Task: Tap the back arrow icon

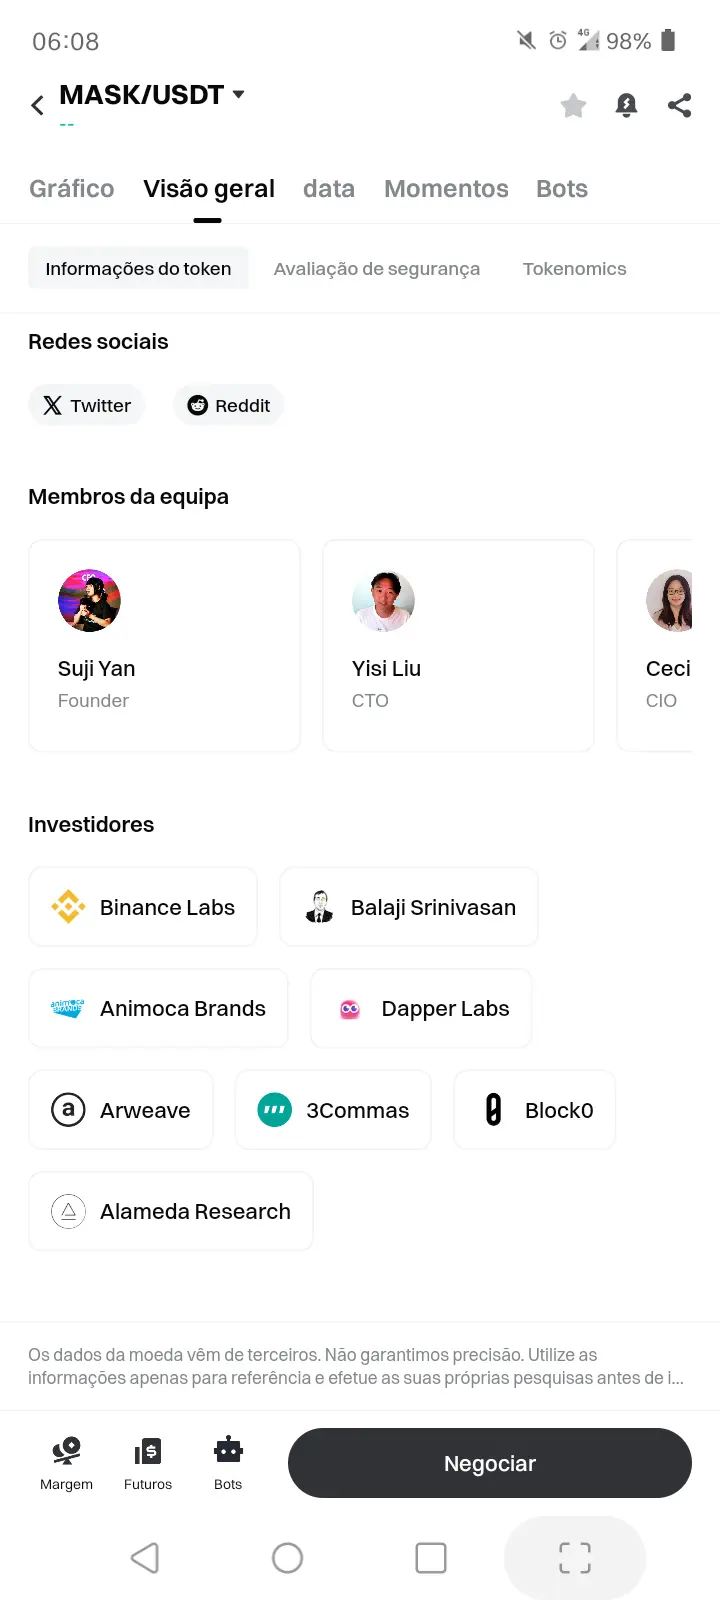Action: pyautogui.click(x=37, y=105)
